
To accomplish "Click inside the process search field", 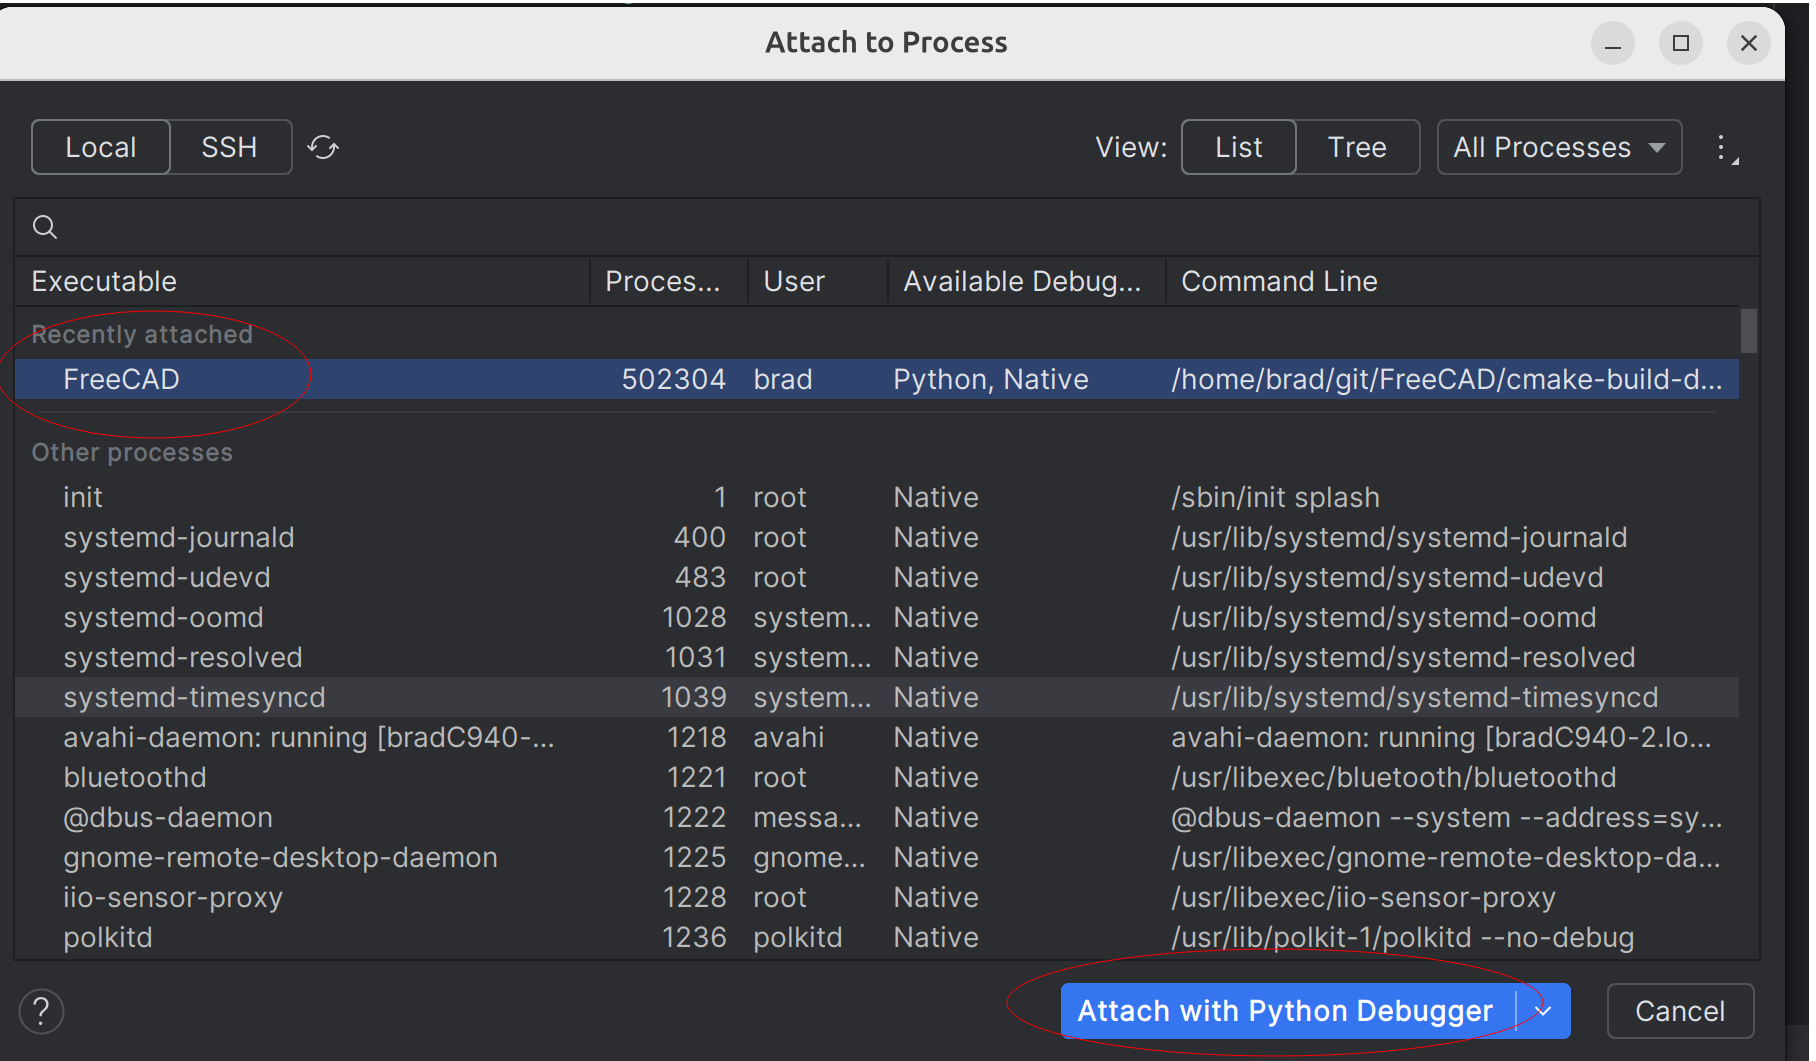I will (880, 227).
